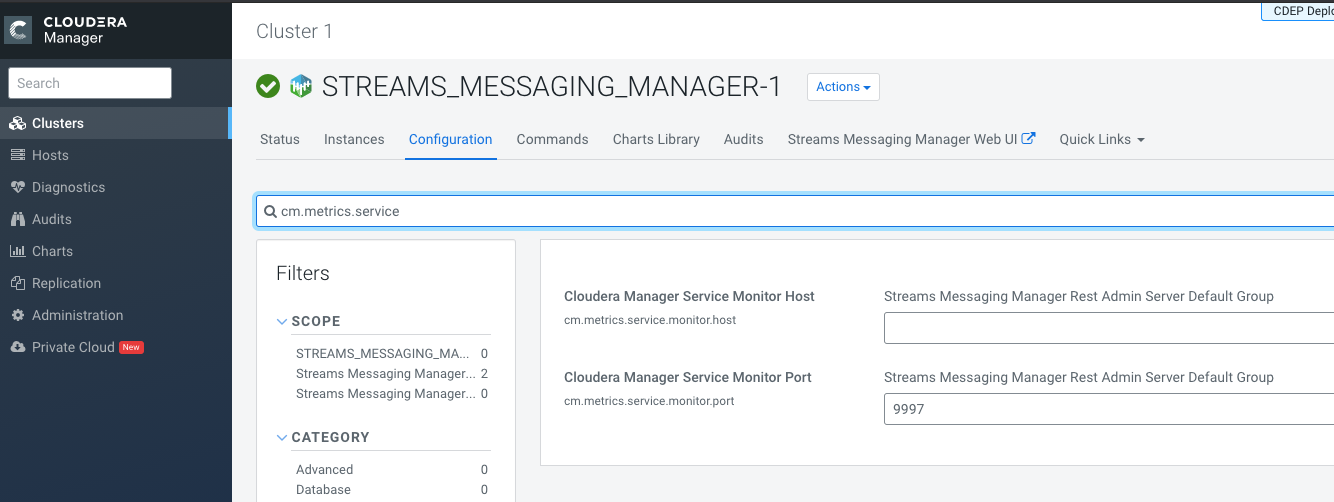Go to the Commands tab

[x=553, y=139]
